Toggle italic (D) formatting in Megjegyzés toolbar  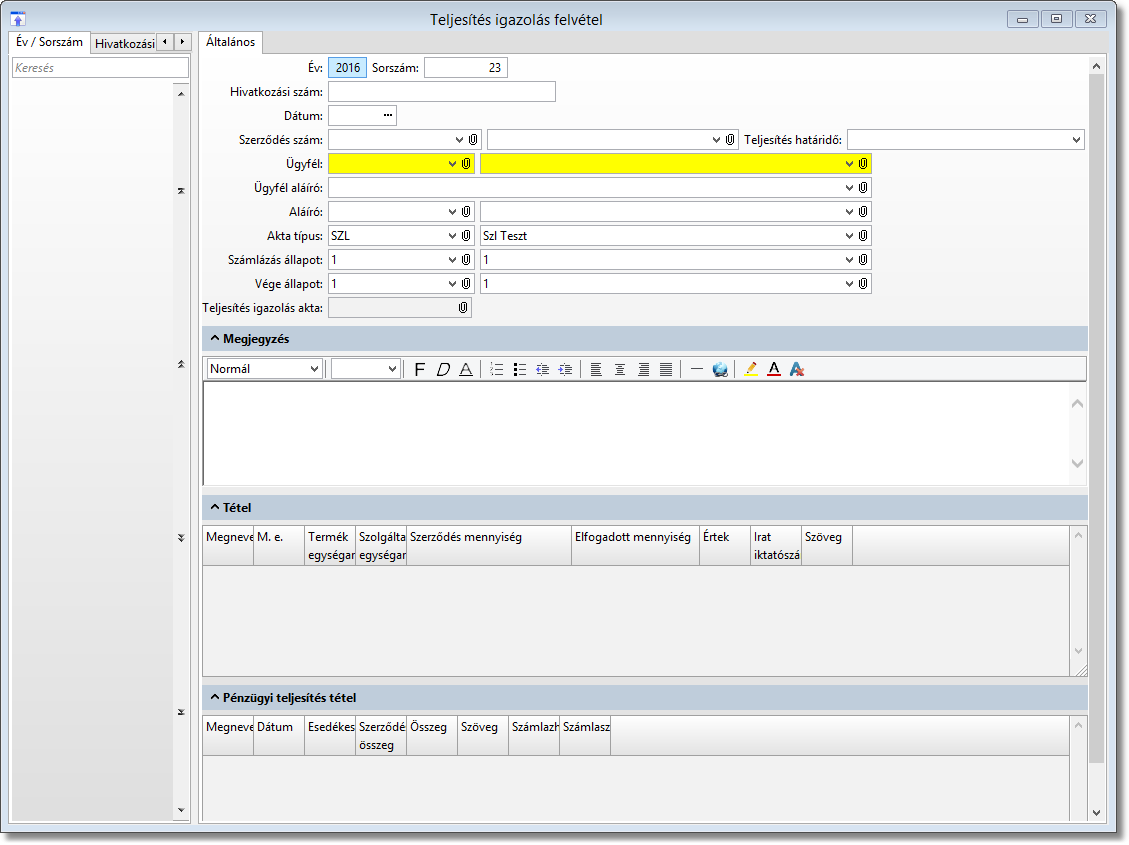(443, 369)
